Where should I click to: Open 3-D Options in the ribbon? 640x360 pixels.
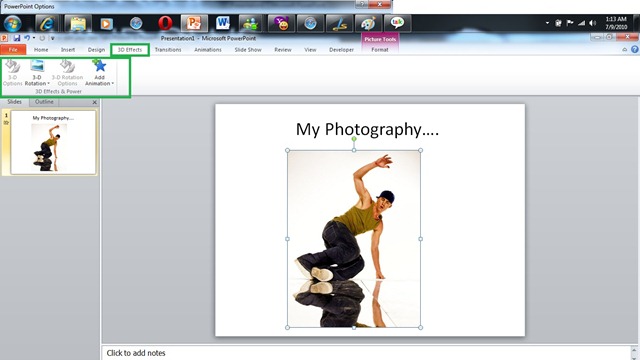pyautogui.click(x=12, y=73)
